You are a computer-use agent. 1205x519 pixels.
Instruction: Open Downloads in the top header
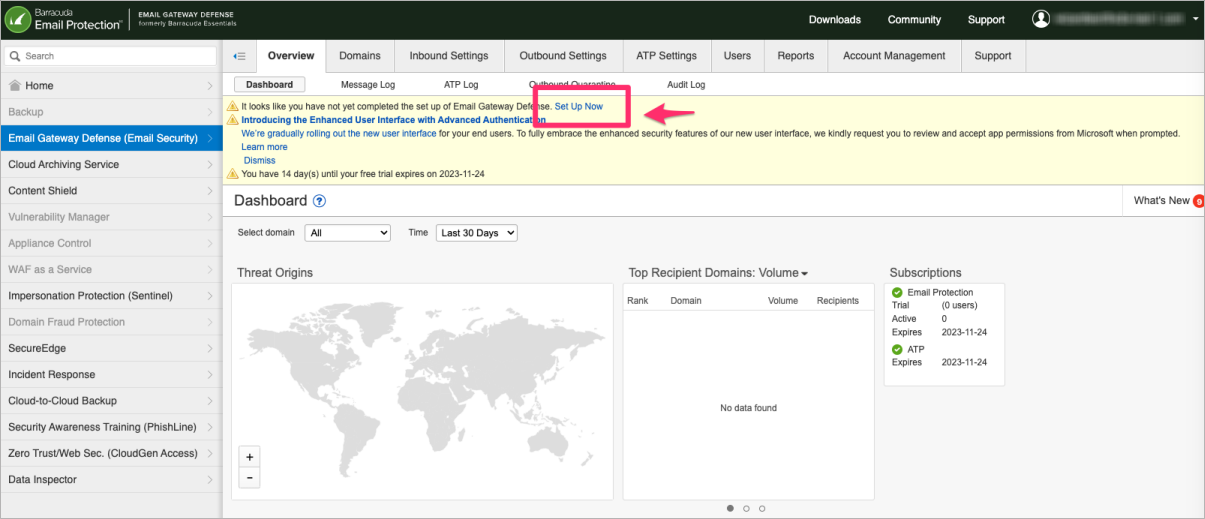point(835,20)
